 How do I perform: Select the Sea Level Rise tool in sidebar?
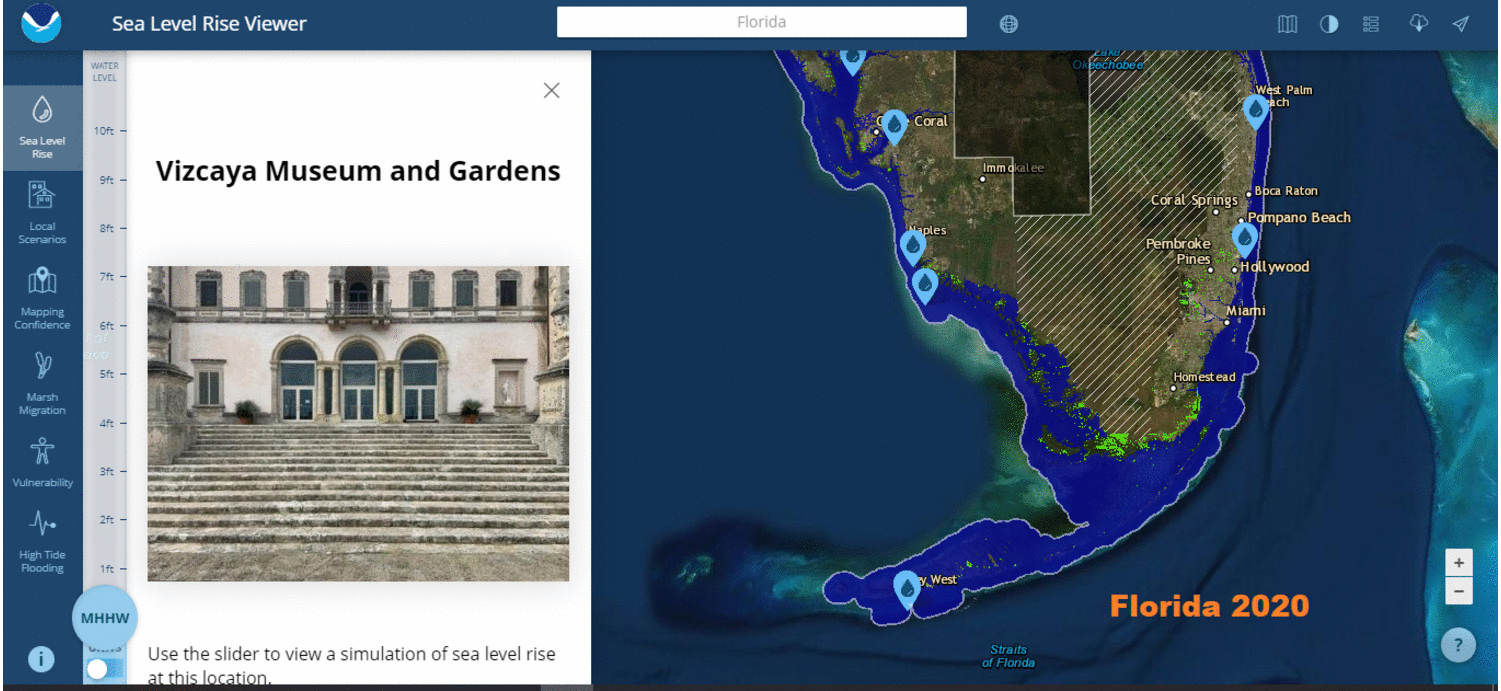pos(42,128)
